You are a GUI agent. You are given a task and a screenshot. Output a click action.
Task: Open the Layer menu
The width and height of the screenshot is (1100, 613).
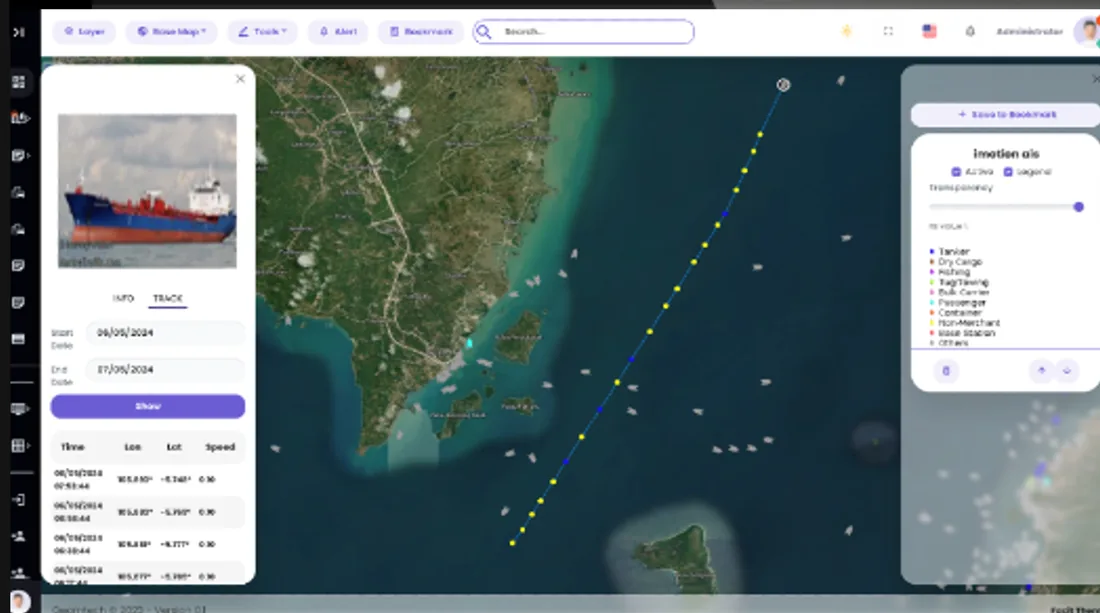(84, 32)
